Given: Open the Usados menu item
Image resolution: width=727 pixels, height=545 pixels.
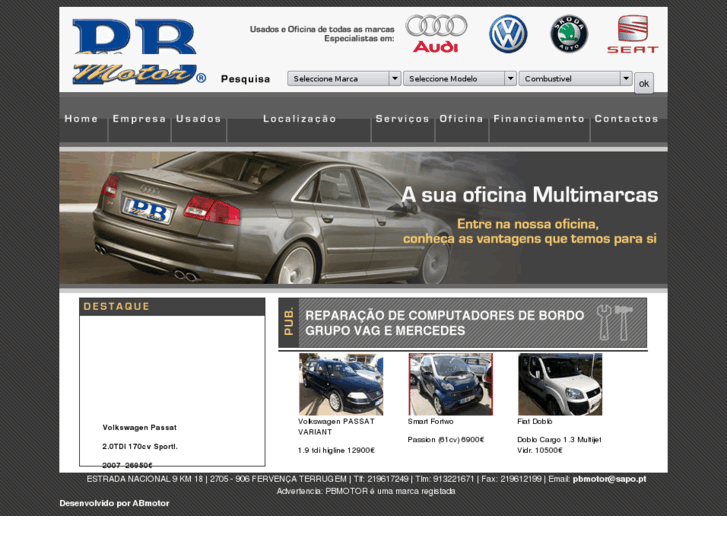Looking at the screenshot, I should [x=198, y=119].
